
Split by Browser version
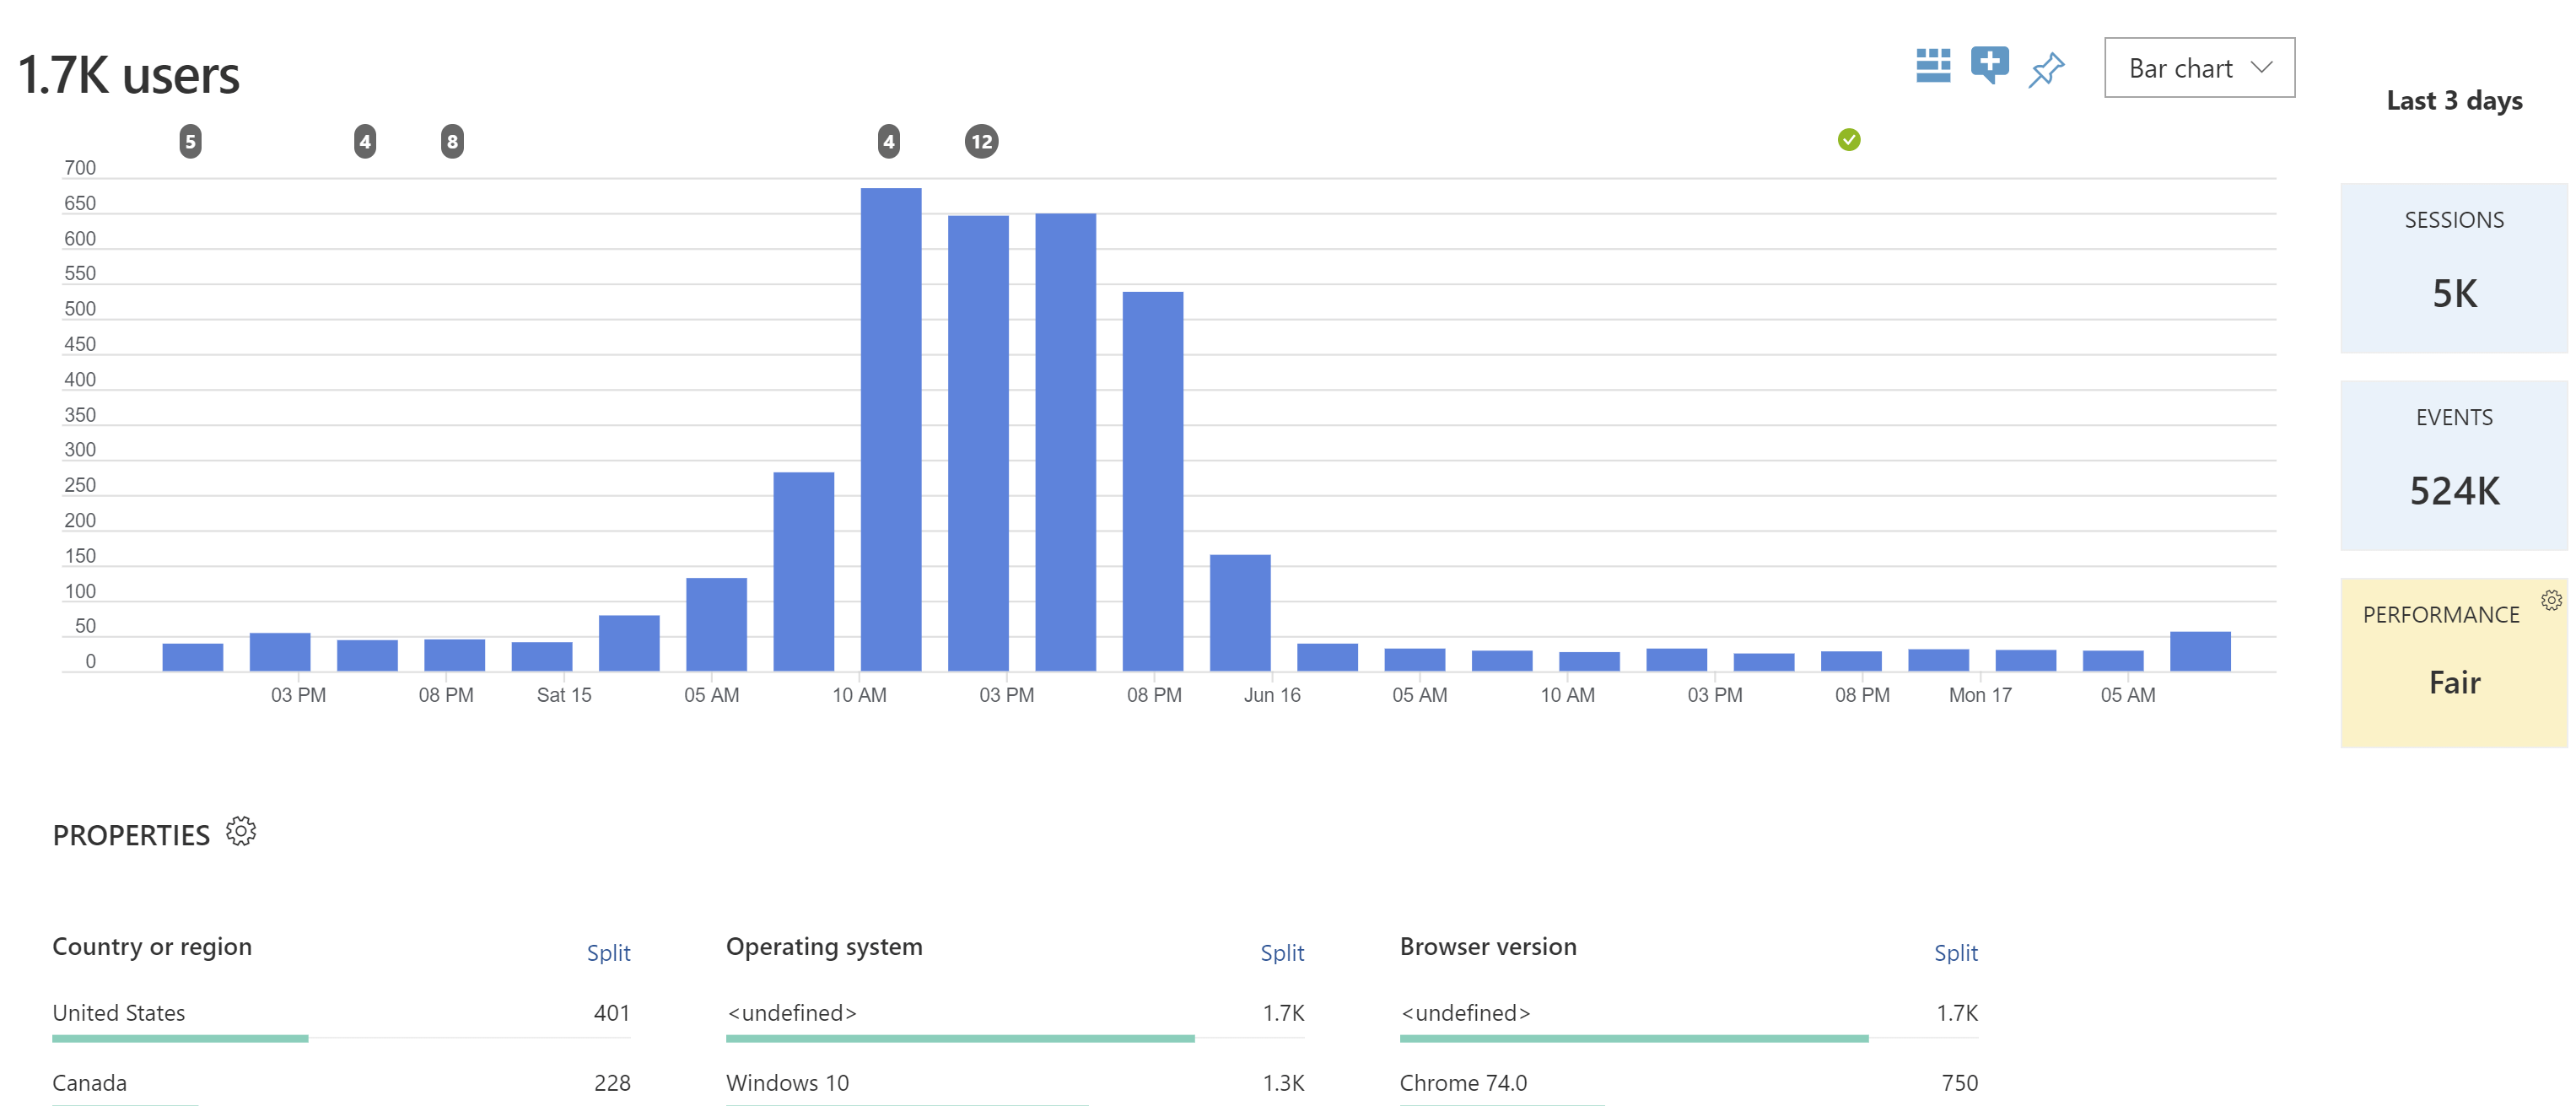point(1955,952)
